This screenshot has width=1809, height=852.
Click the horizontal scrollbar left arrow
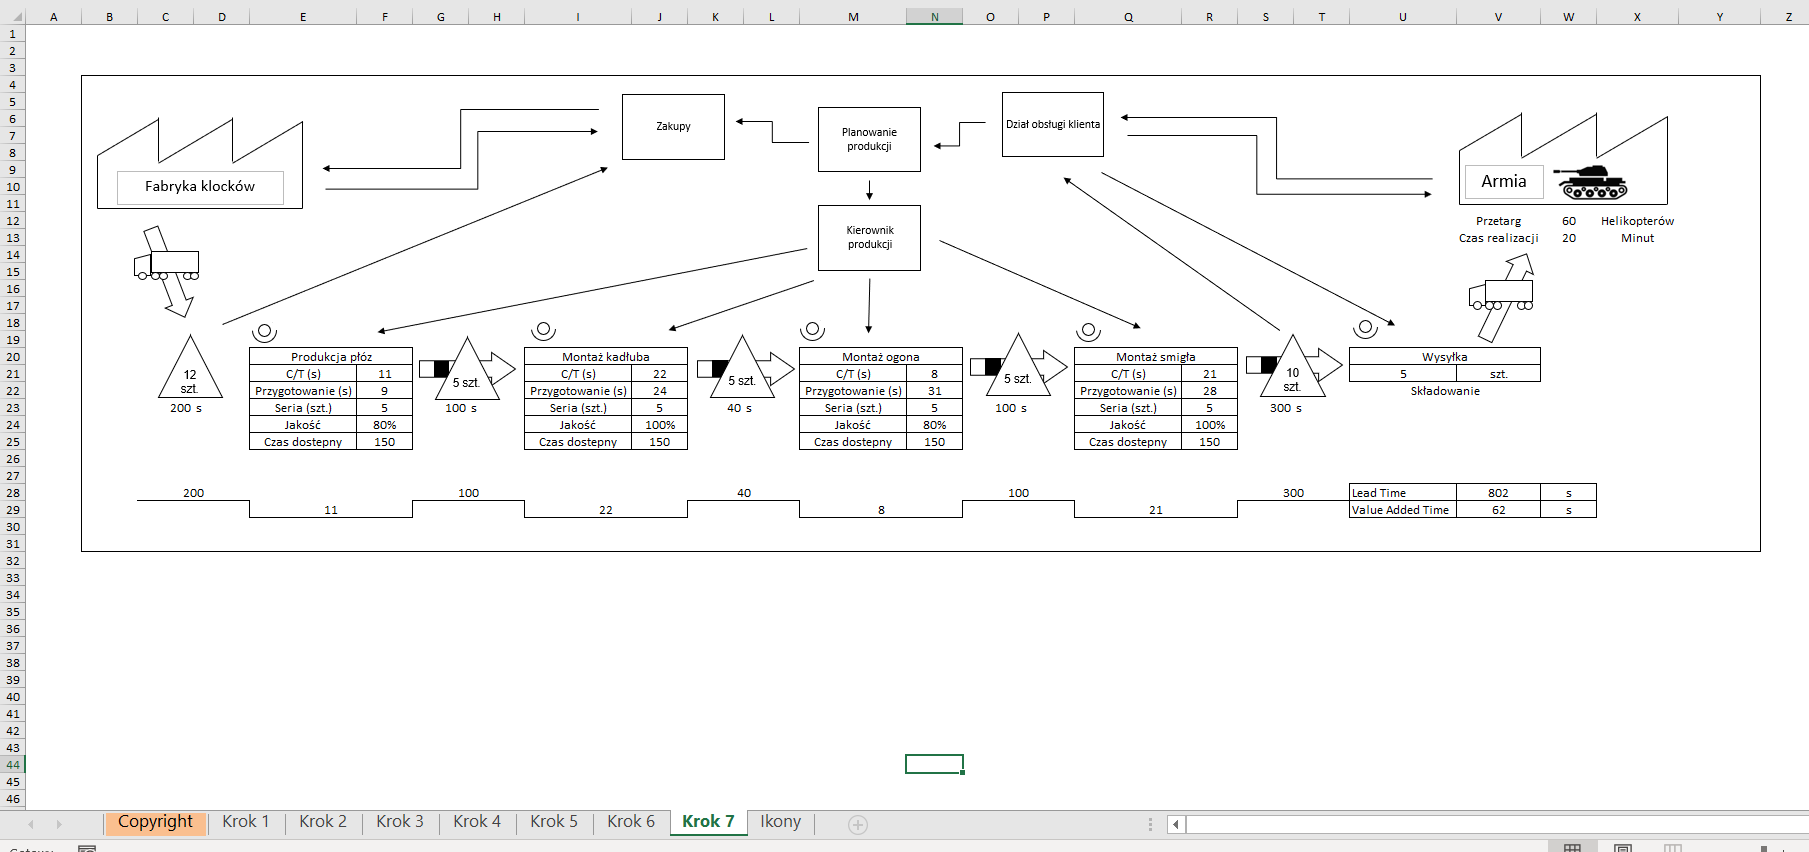(1176, 824)
